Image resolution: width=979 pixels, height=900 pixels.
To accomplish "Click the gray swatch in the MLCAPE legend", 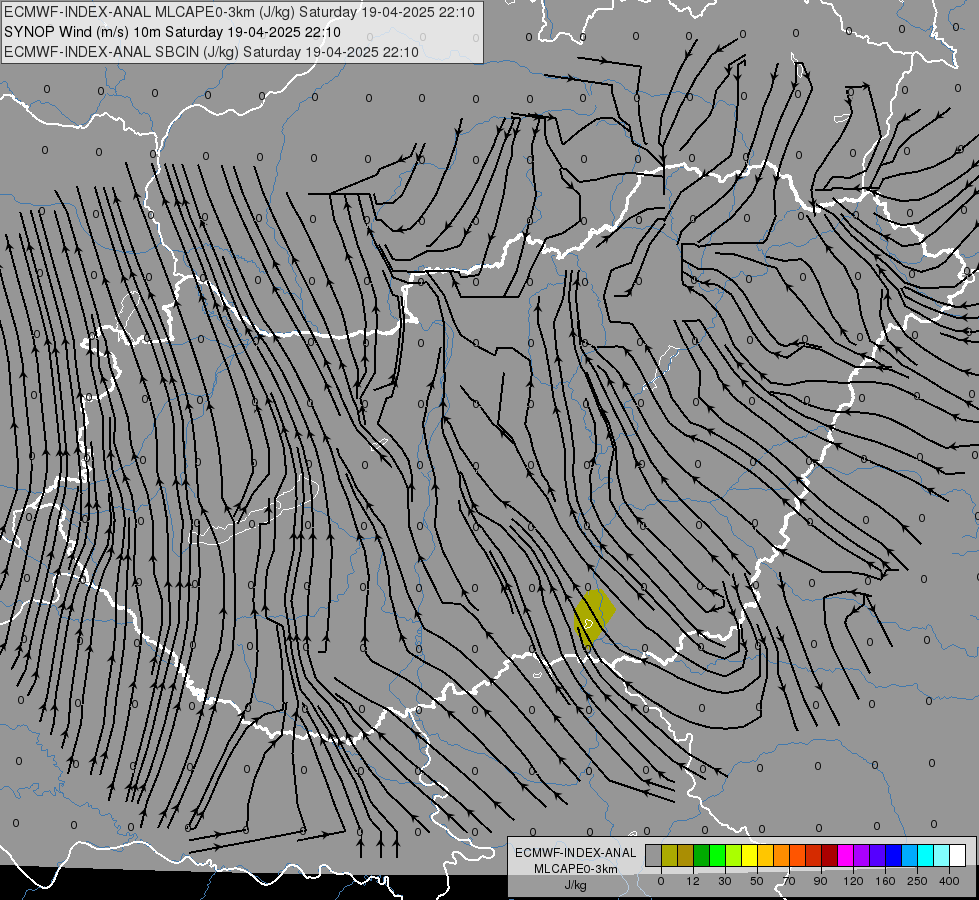I will 654,855.
